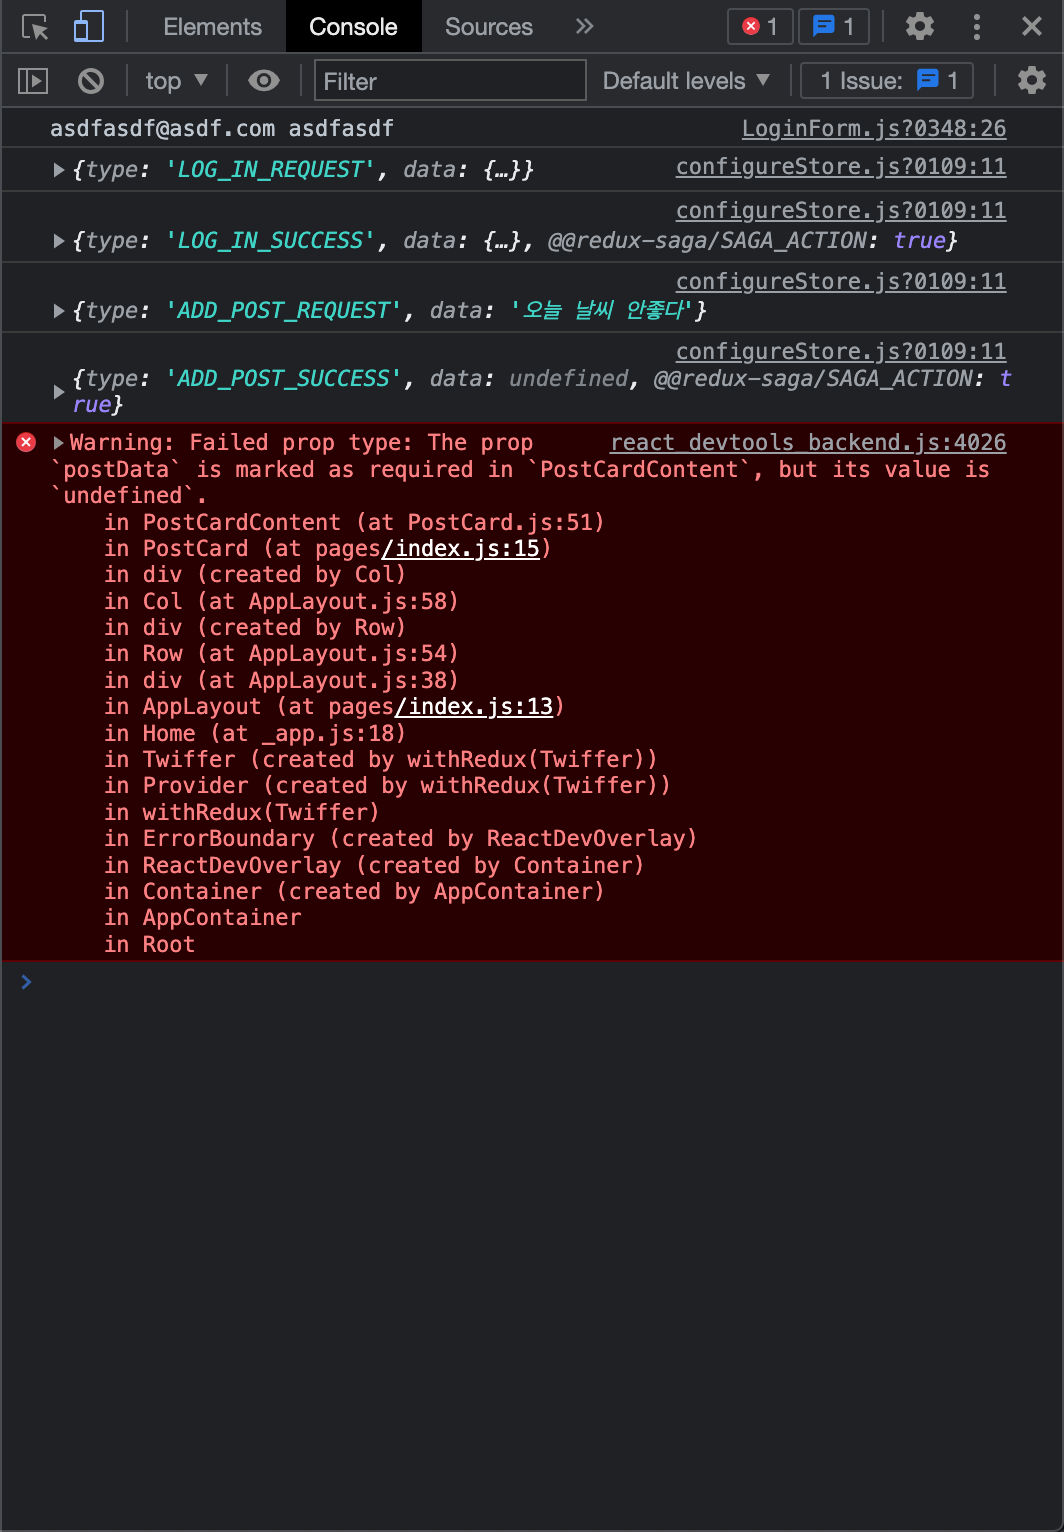Show the console sidebar panel icon
This screenshot has width=1064, height=1532.
33,81
